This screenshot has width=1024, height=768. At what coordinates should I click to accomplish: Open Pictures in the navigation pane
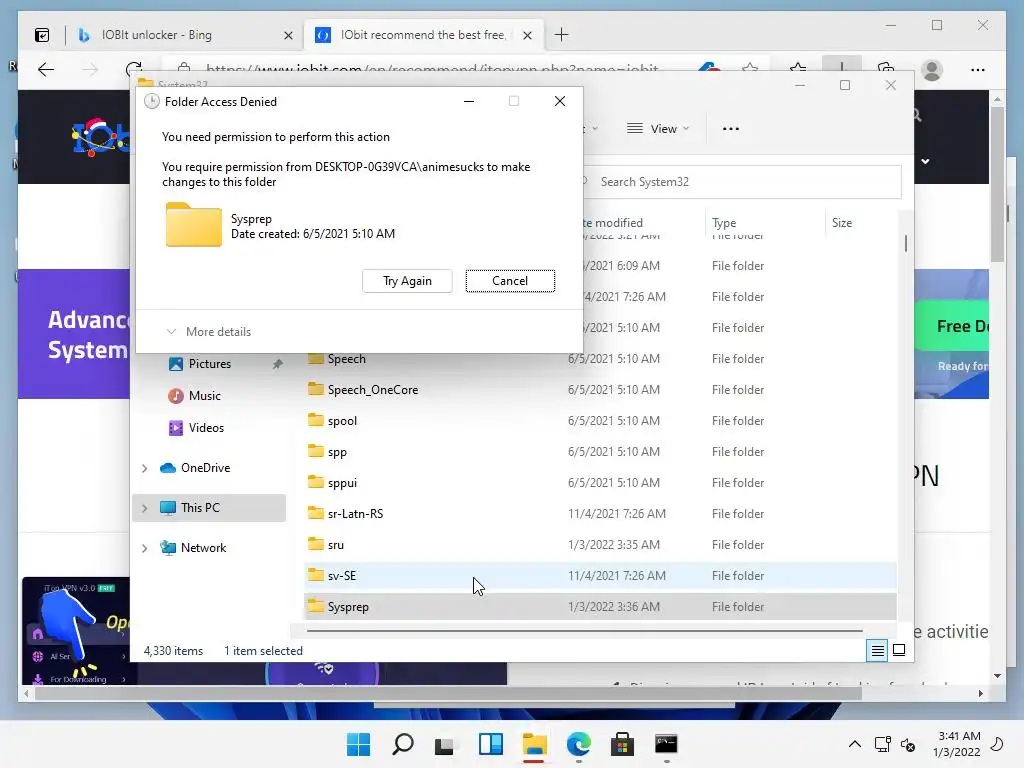pyautogui.click(x=210, y=364)
